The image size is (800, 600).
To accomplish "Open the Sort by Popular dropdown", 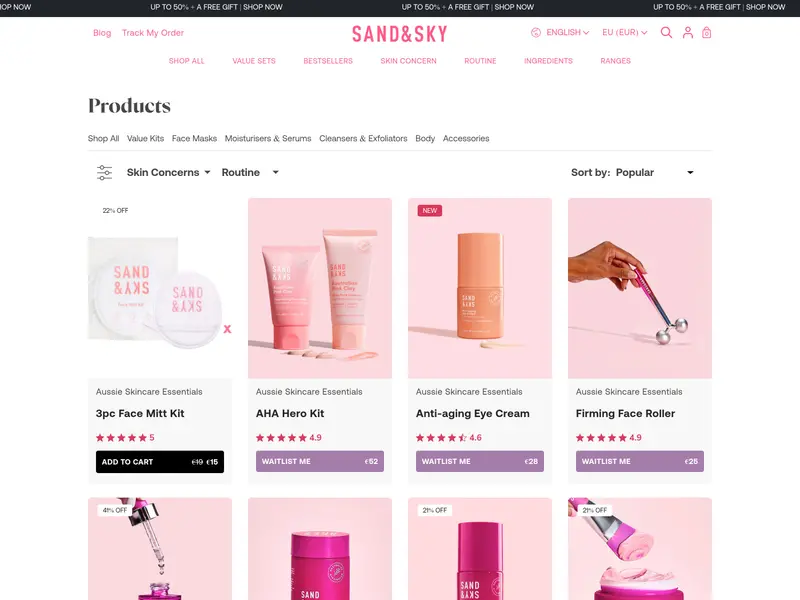I will (x=633, y=172).
